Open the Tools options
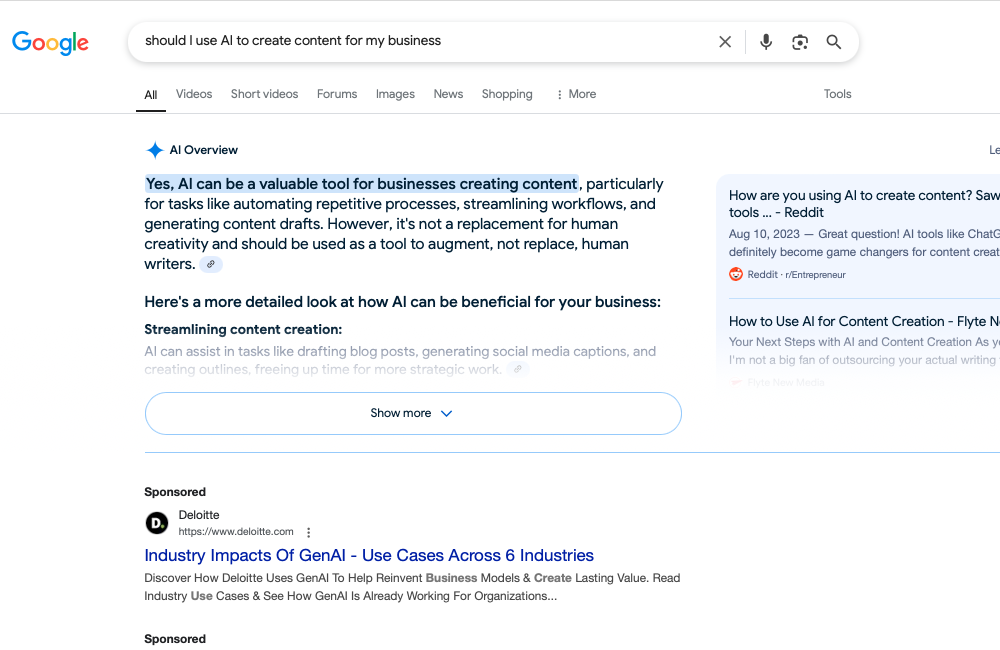The width and height of the screenshot is (1000, 650). (837, 94)
